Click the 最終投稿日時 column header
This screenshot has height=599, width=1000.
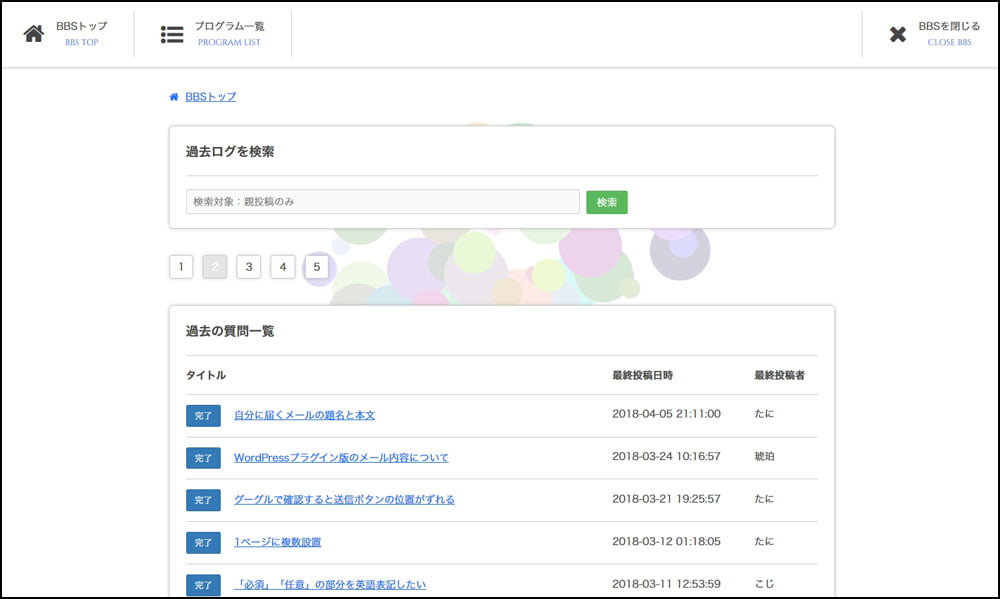(x=642, y=375)
